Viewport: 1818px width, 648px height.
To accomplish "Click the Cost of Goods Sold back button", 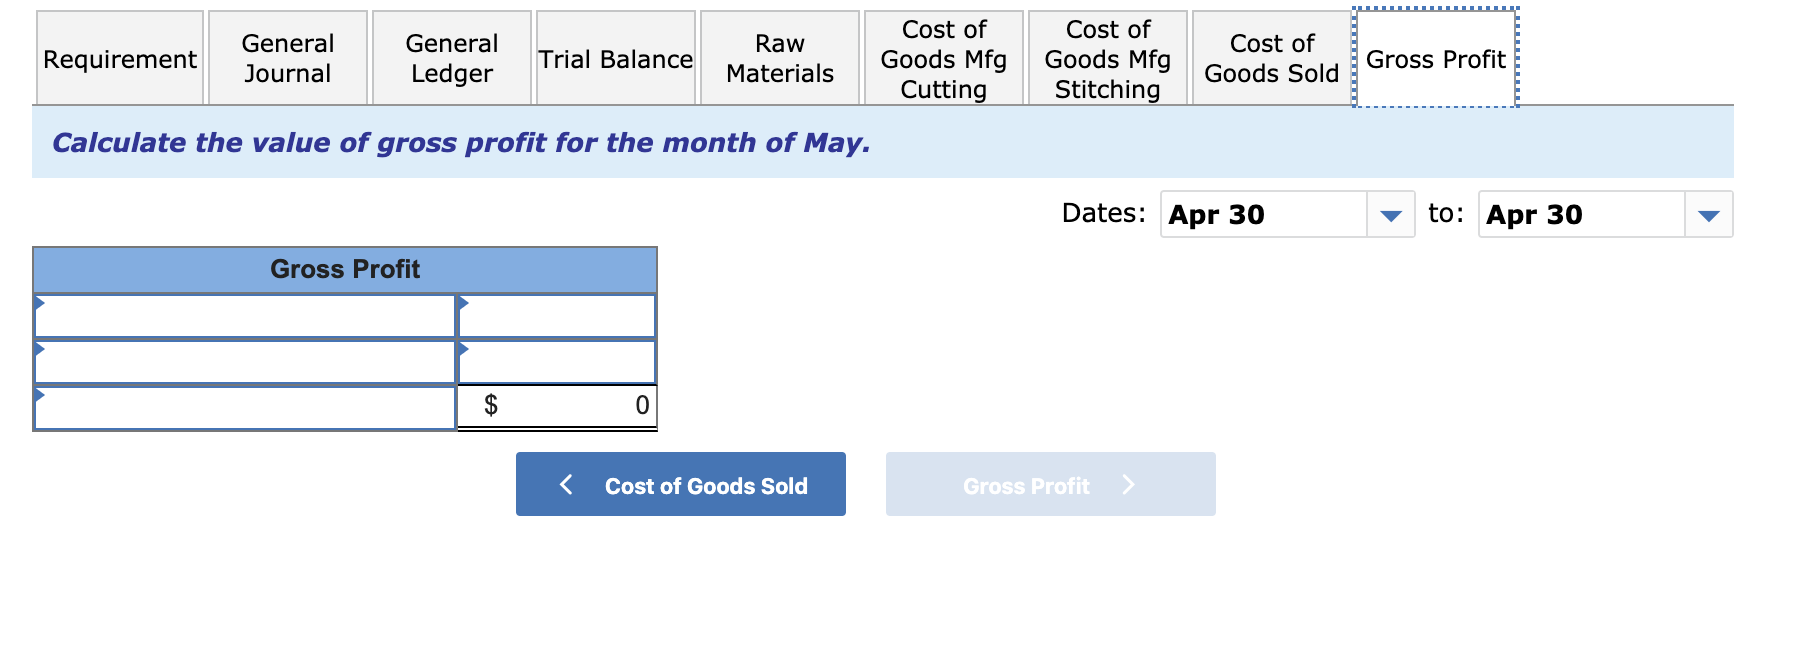I will pyautogui.click(x=680, y=484).
